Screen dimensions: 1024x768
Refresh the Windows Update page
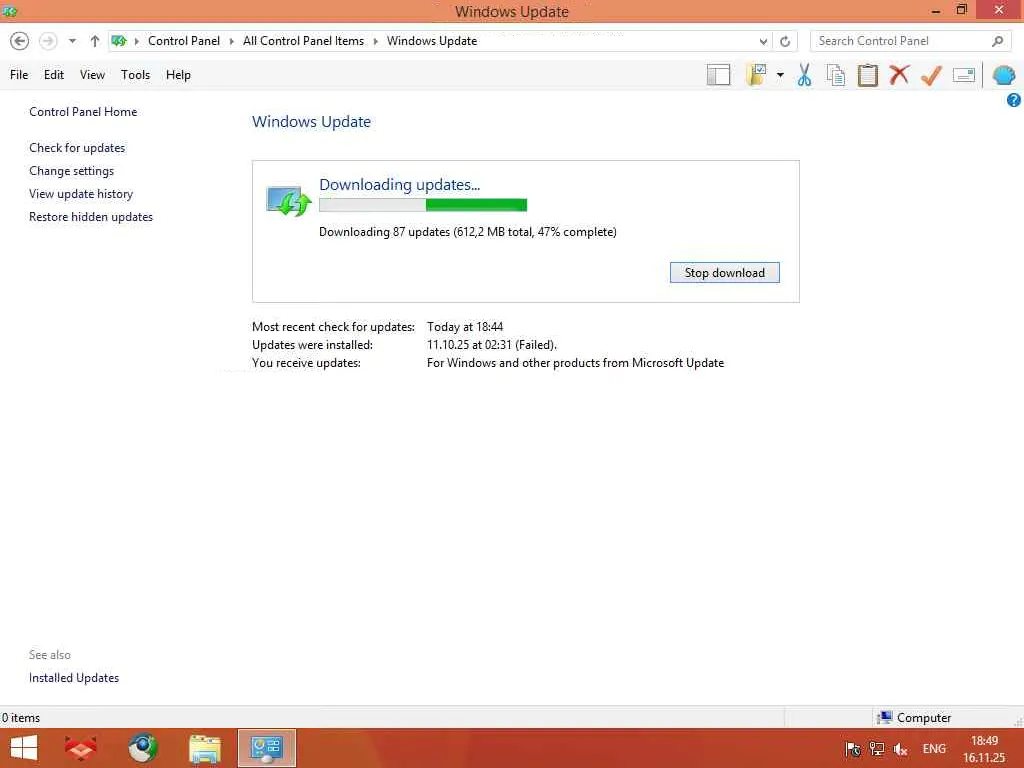click(x=785, y=41)
